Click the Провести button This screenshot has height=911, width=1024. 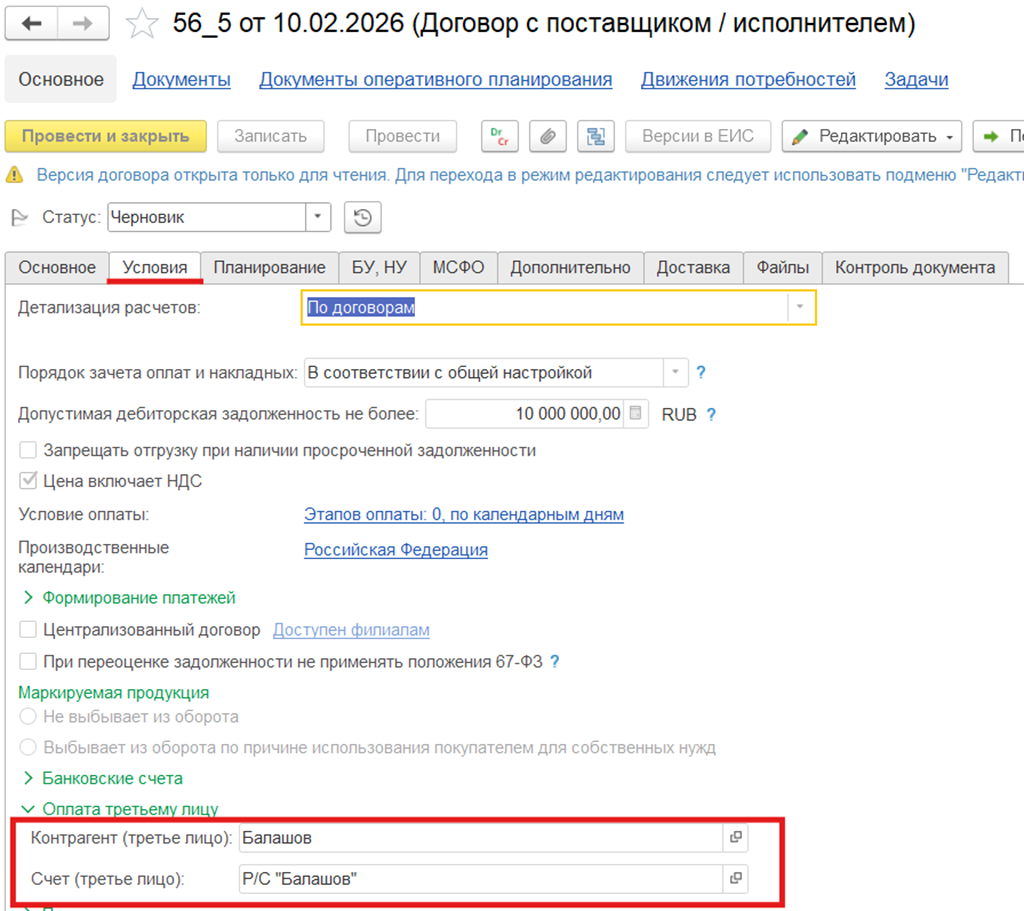pos(402,136)
